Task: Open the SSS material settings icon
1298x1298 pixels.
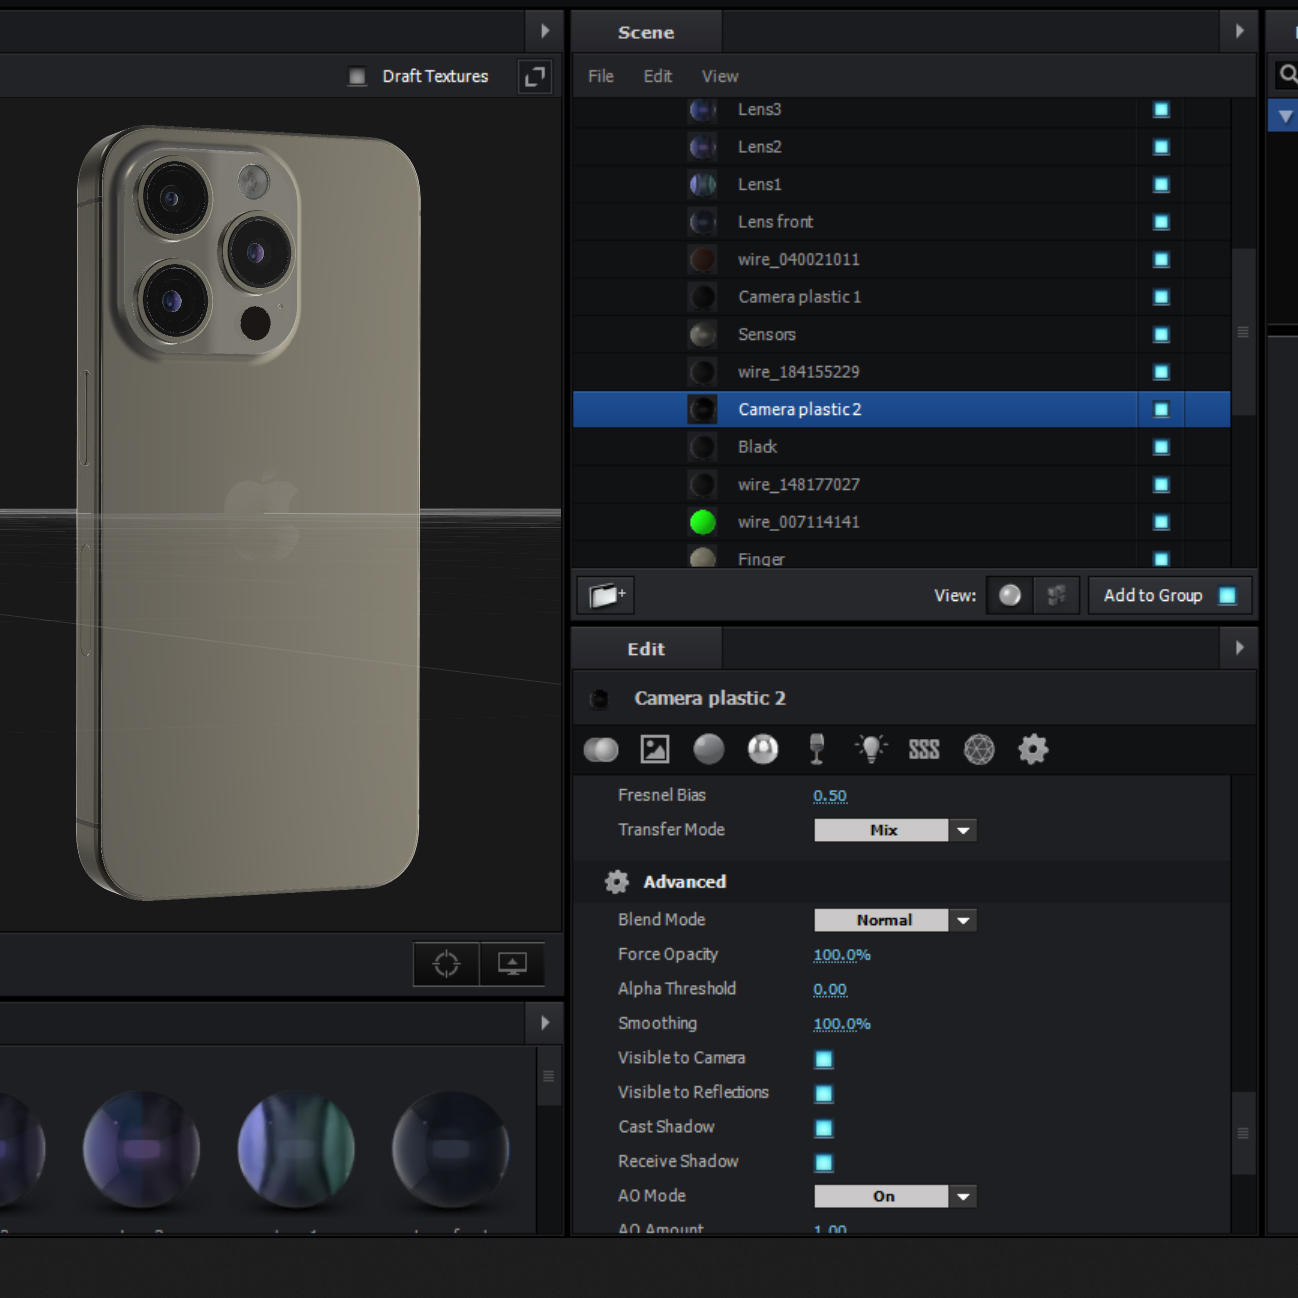Action: (923, 749)
